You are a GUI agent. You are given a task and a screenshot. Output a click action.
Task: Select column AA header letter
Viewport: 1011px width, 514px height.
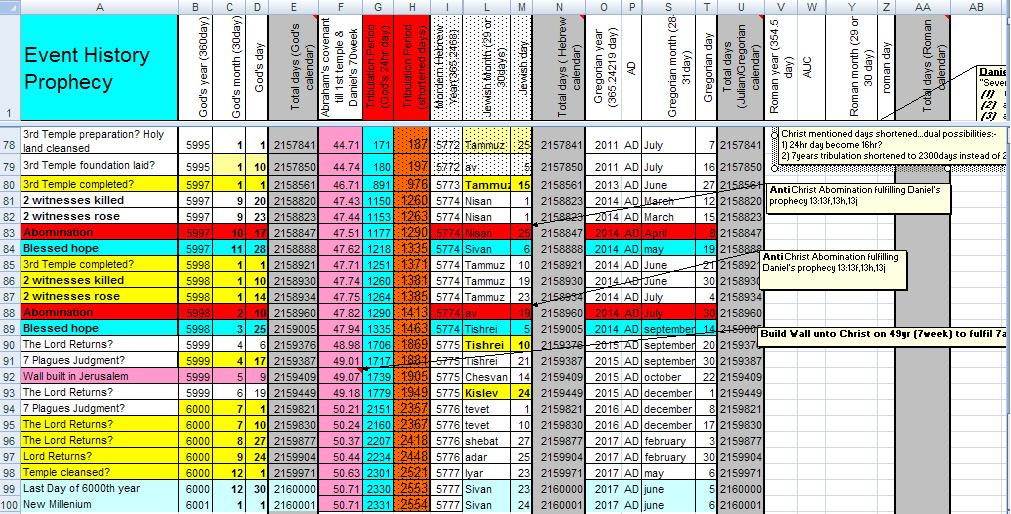pyautogui.click(x=922, y=7)
